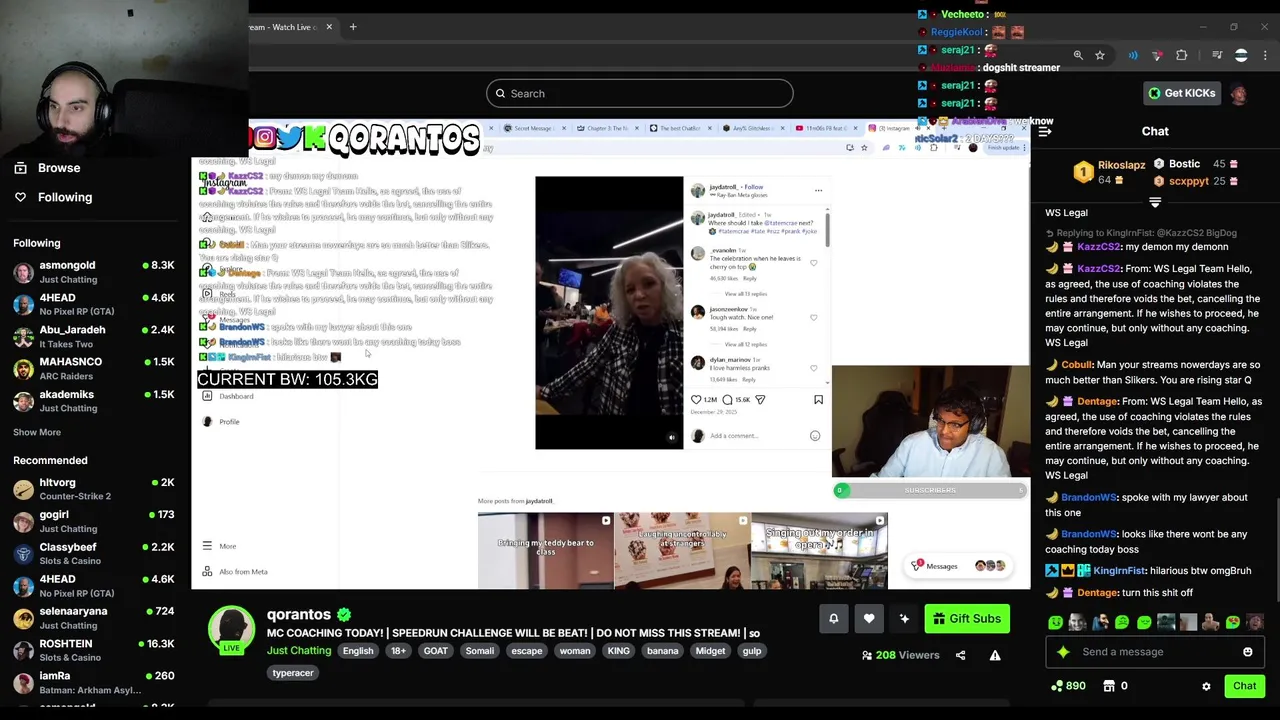Viewport: 1280px width, 720px height.
Task: Open ROSHTEIN recommended channel
Action: pyautogui.click(x=93, y=650)
